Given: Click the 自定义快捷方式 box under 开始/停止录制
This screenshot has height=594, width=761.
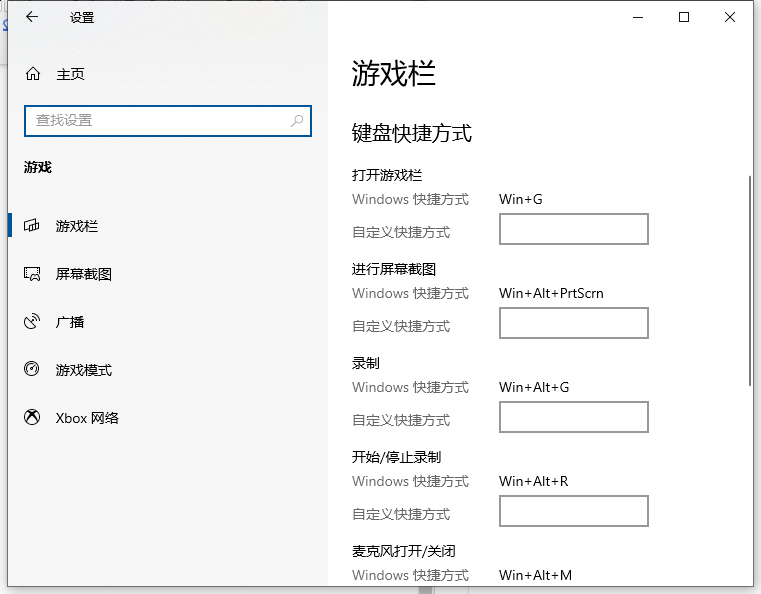Looking at the screenshot, I should click(x=573, y=511).
